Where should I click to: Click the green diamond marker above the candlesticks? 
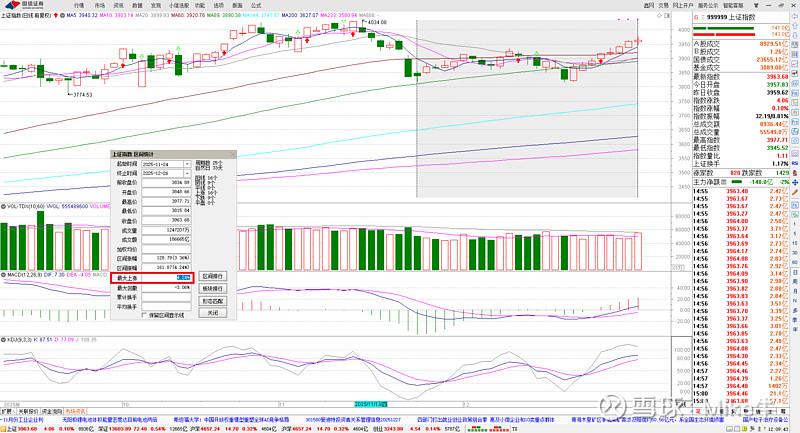point(299,33)
